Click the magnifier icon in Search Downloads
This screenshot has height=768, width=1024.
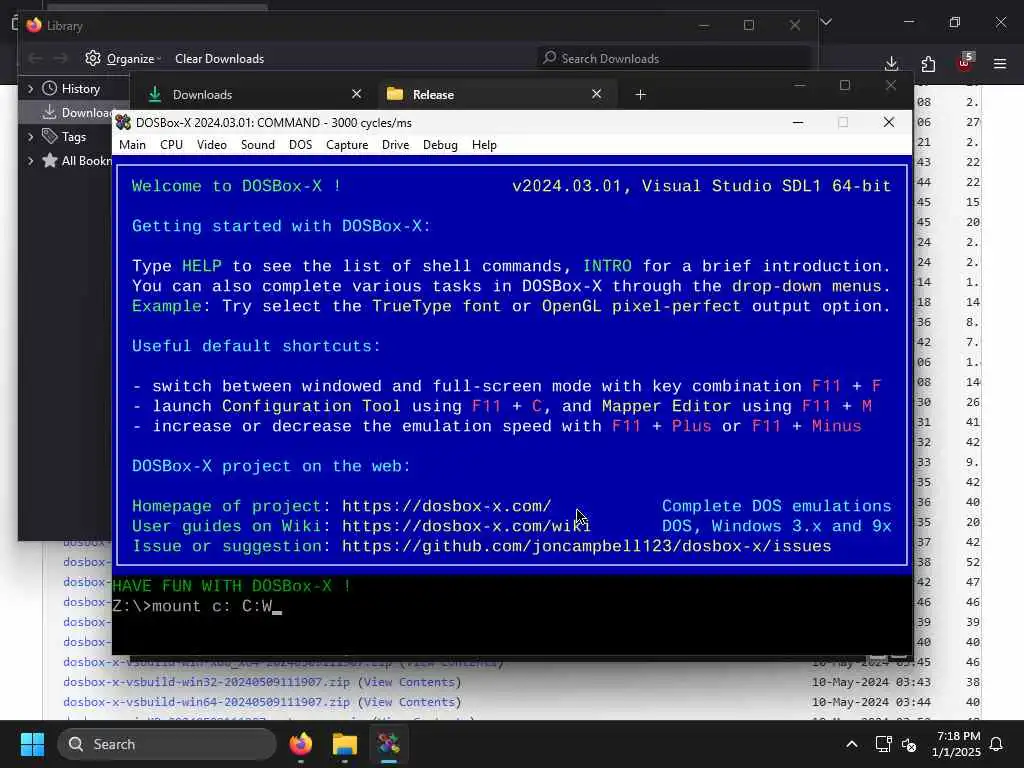pyautogui.click(x=550, y=58)
